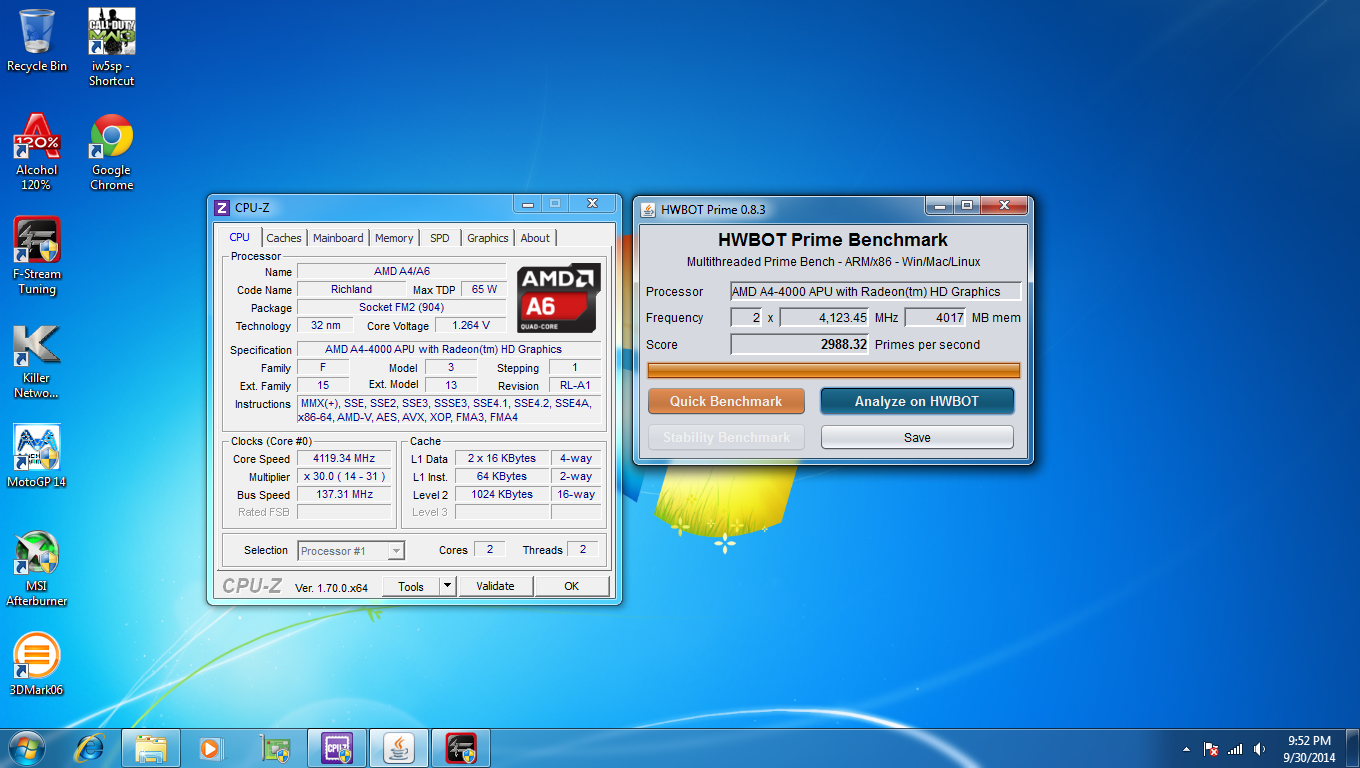Launch the 3DMark06 desktop shortcut
The image size is (1360, 768).
pos(36,664)
